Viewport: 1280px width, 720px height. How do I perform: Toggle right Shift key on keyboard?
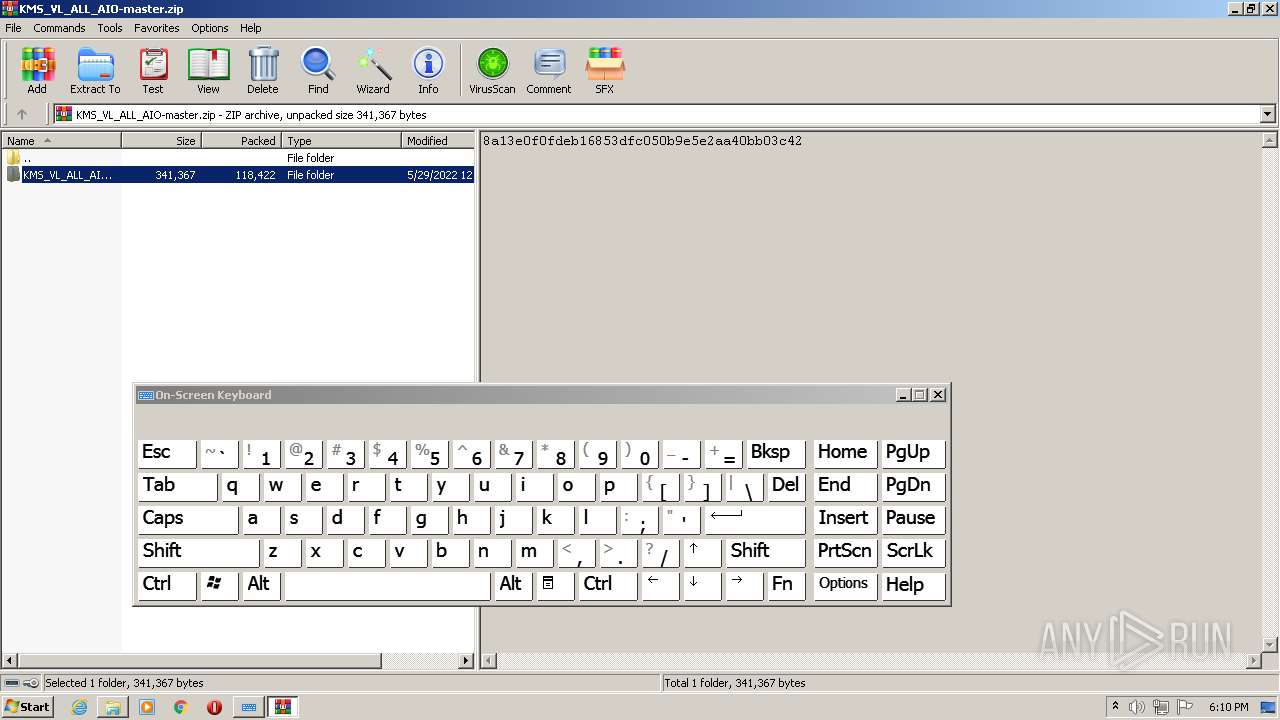tap(765, 552)
